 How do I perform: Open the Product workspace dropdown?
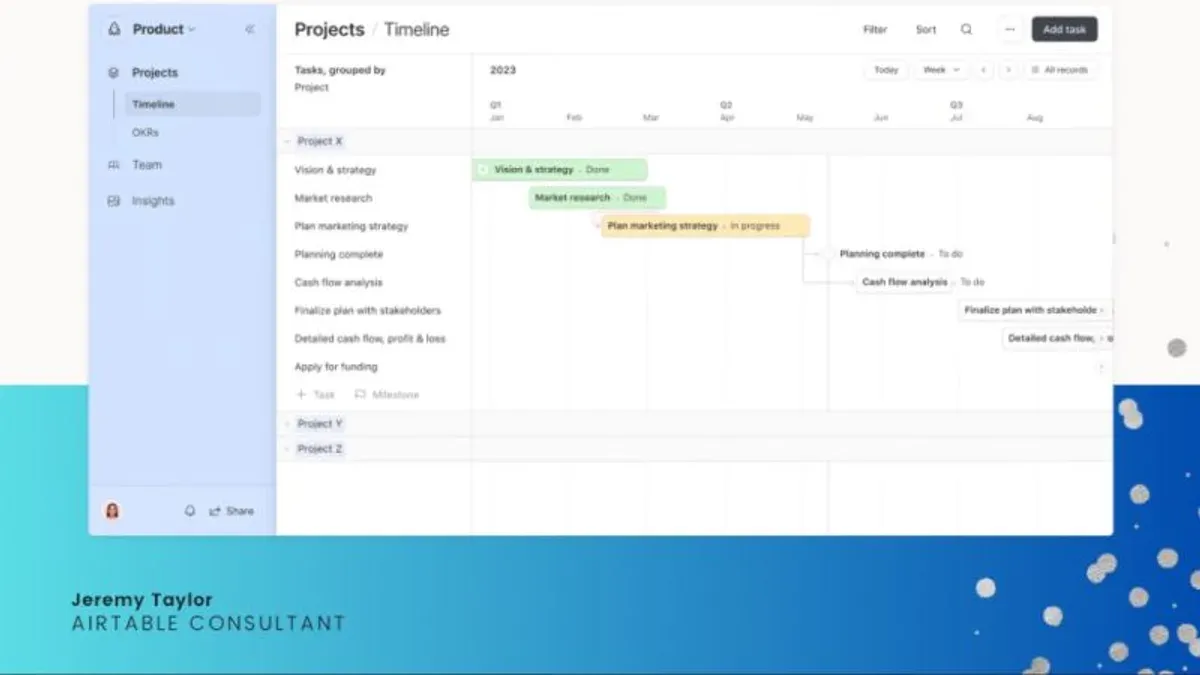tap(164, 30)
